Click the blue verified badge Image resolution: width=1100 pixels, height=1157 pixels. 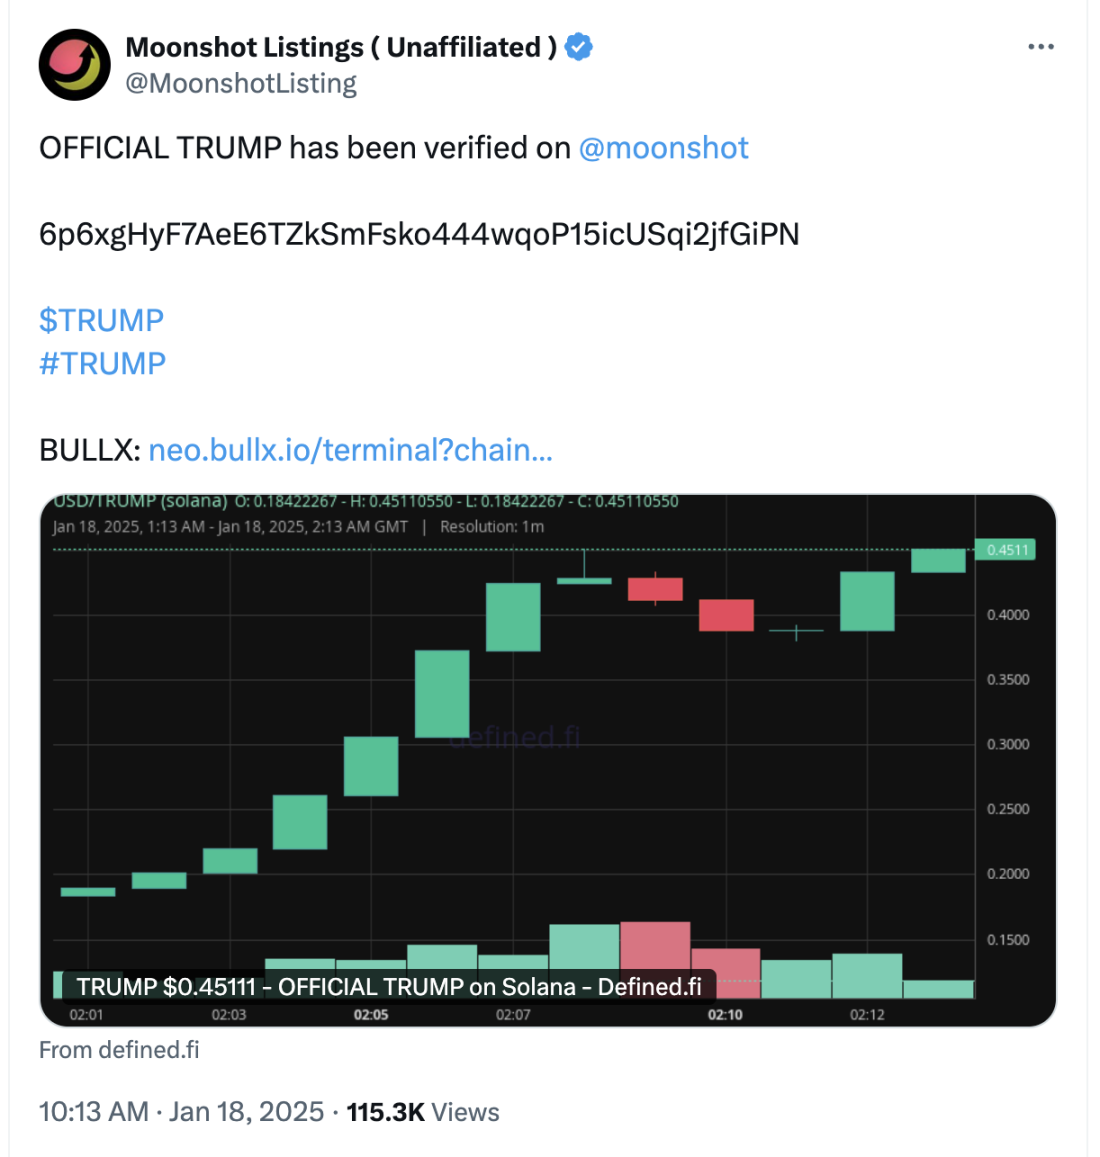pos(579,47)
